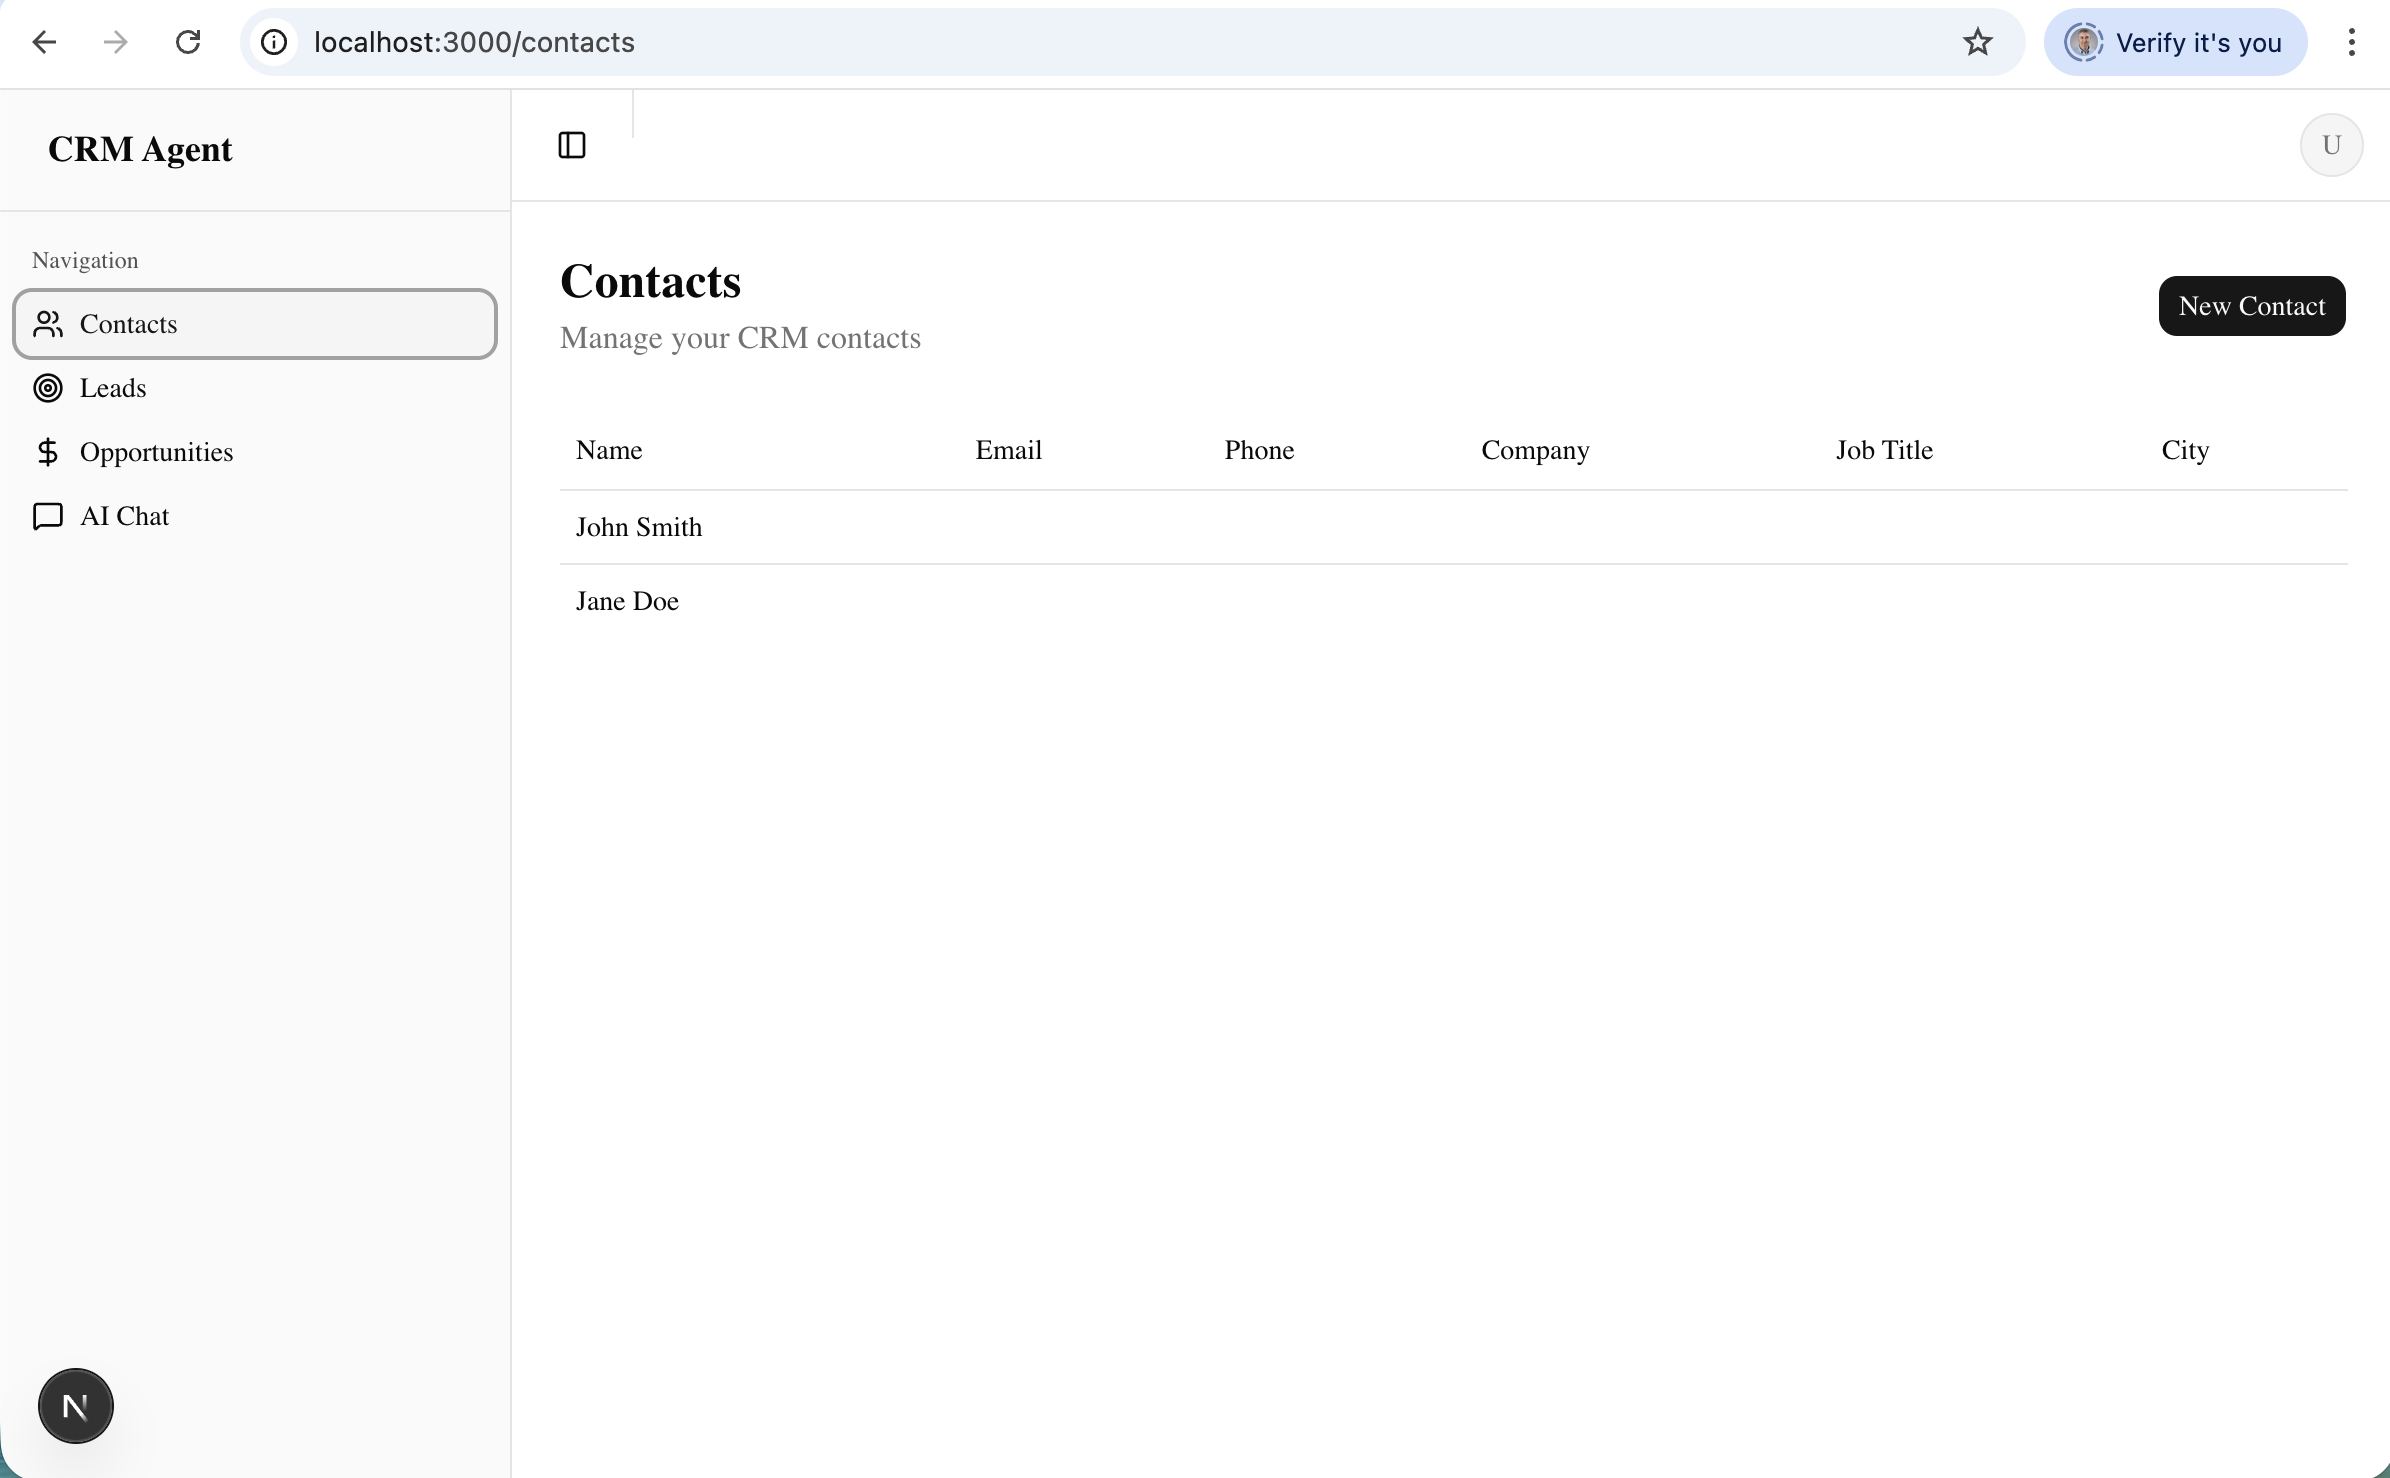This screenshot has width=2390, height=1478.
Task: Click the 'N' profile avatar at bottom left
Action: (x=75, y=1405)
